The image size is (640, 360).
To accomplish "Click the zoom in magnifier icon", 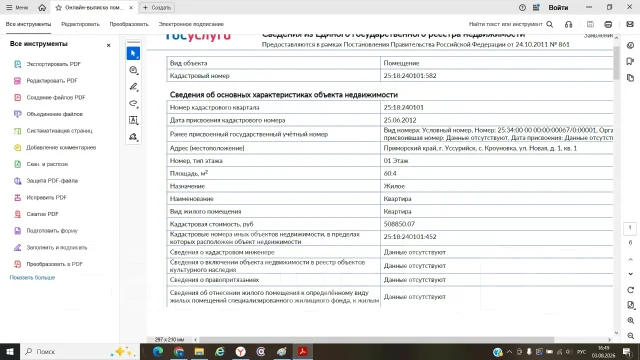I will pyautogui.click(x=630, y=321).
